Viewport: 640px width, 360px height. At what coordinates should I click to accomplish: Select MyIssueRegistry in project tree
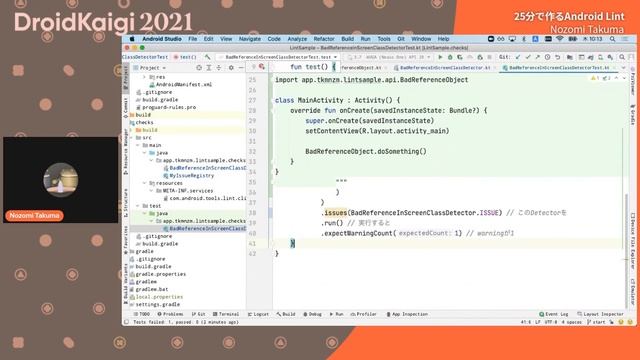[191, 176]
